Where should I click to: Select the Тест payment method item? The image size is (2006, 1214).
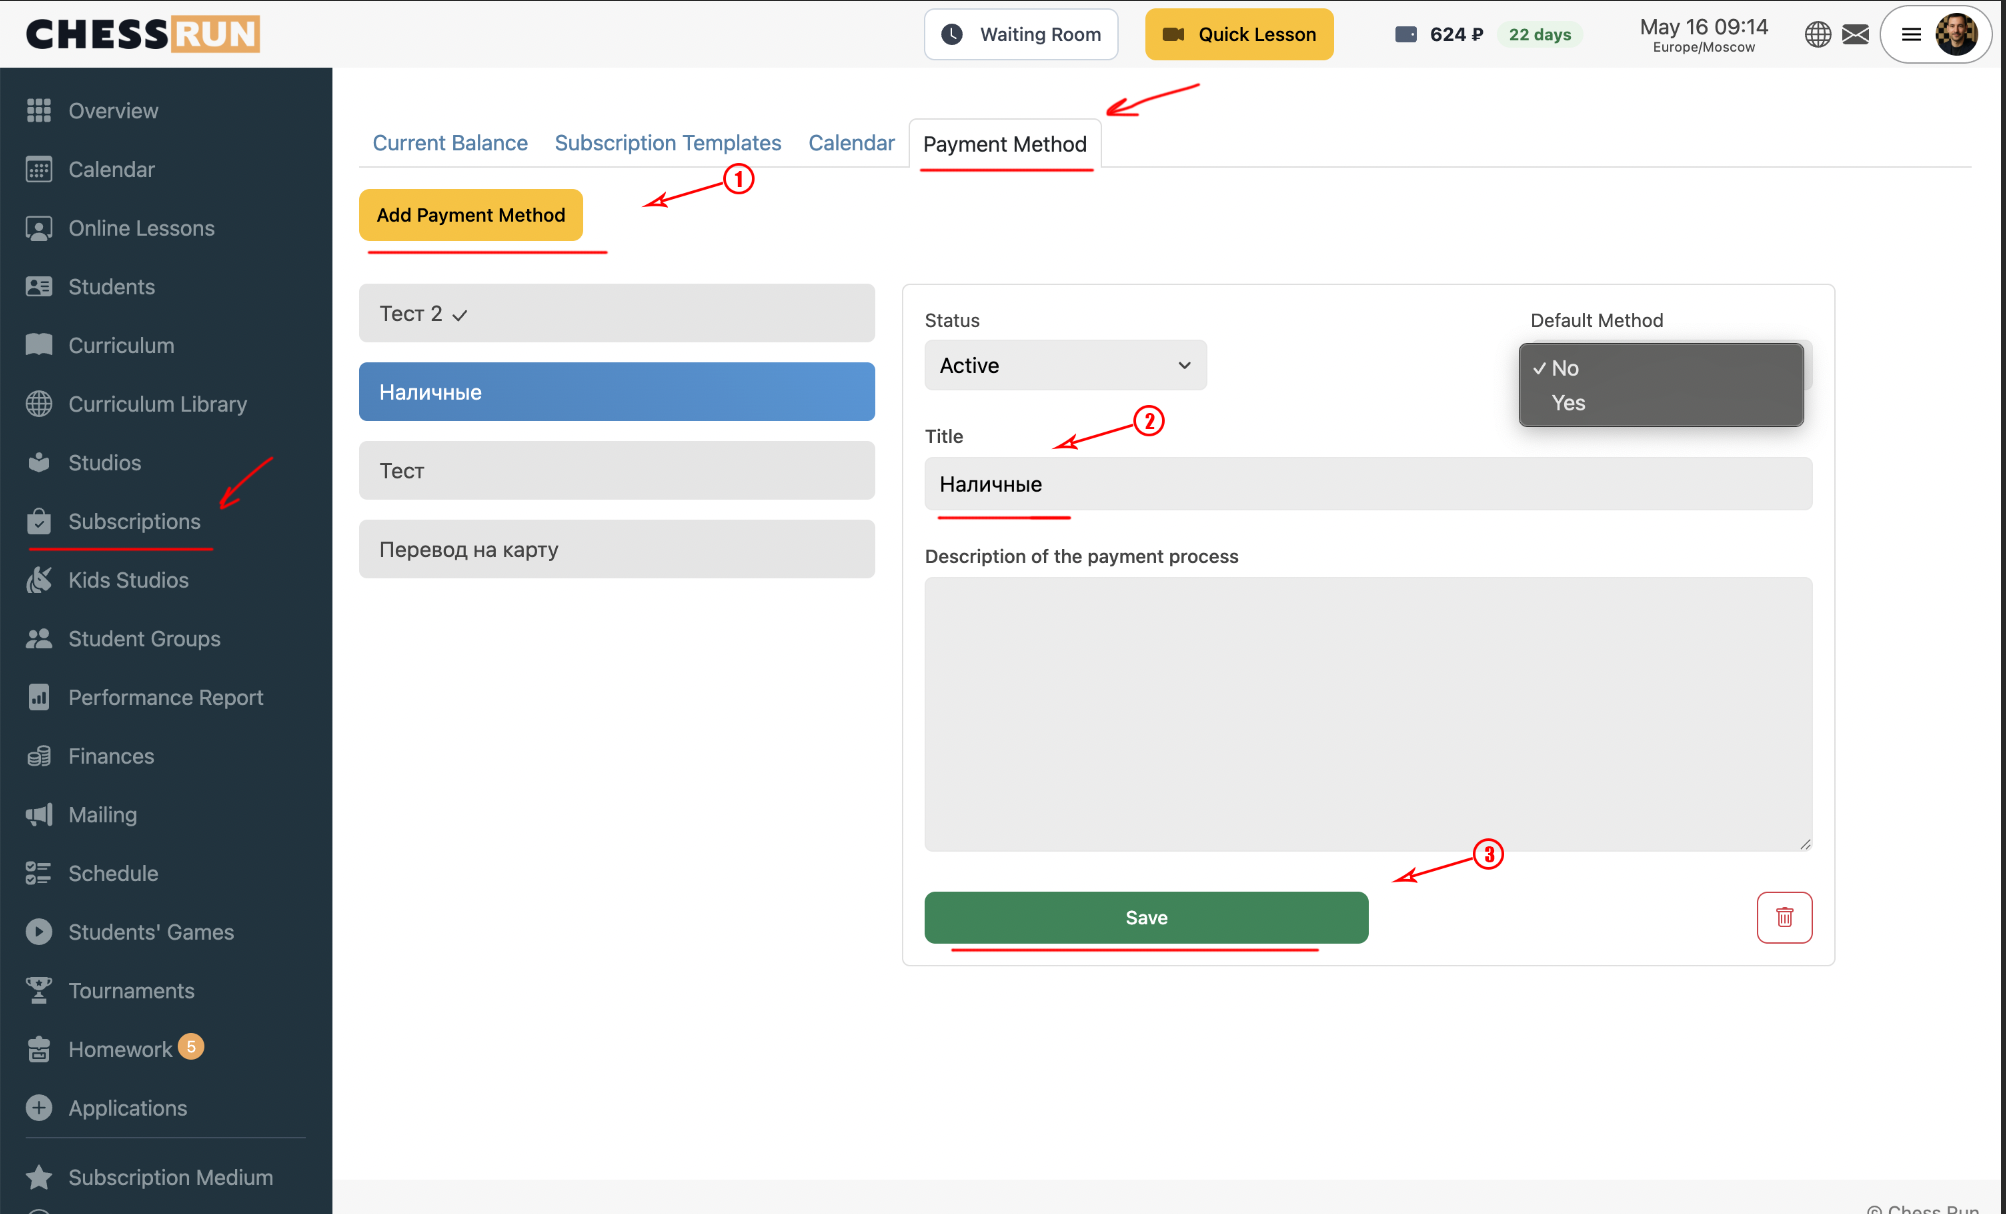(x=617, y=470)
